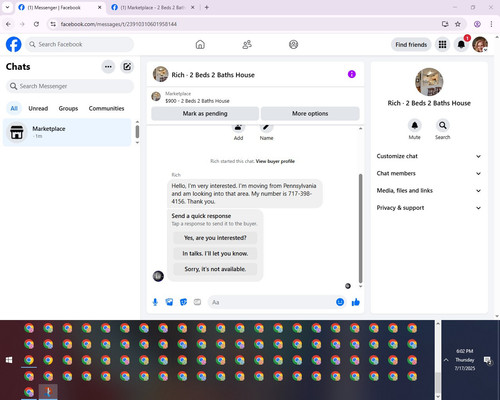Screen dimensions: 500x400
Task: Switch to the Marketplace browser tab
Action: (152, 7)
